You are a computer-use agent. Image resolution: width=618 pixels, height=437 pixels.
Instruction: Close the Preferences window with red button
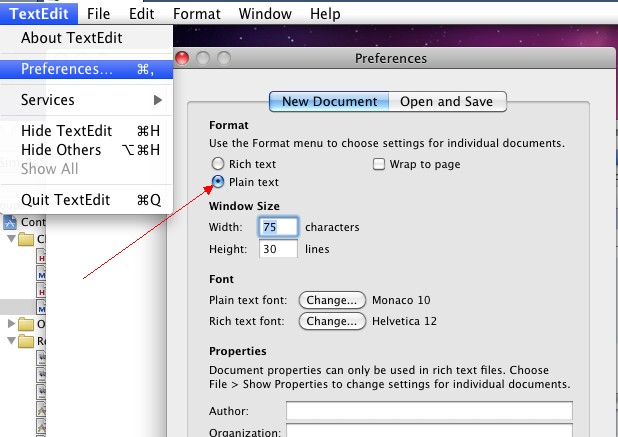182,58
